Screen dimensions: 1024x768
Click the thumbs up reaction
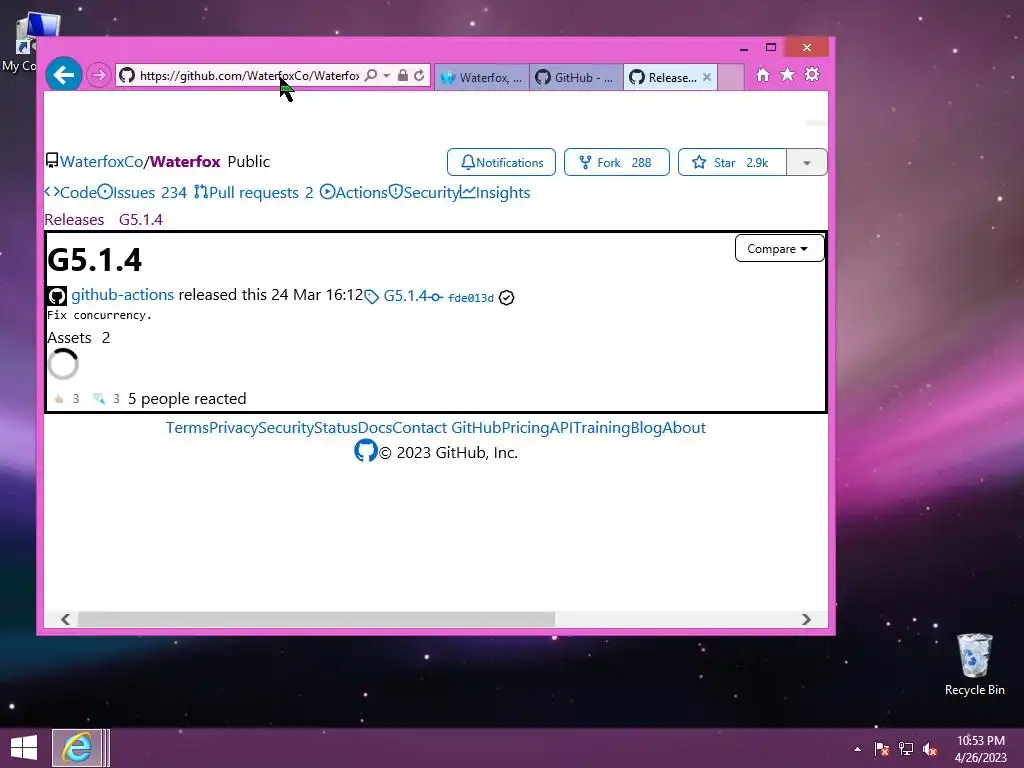click(67, 398)
